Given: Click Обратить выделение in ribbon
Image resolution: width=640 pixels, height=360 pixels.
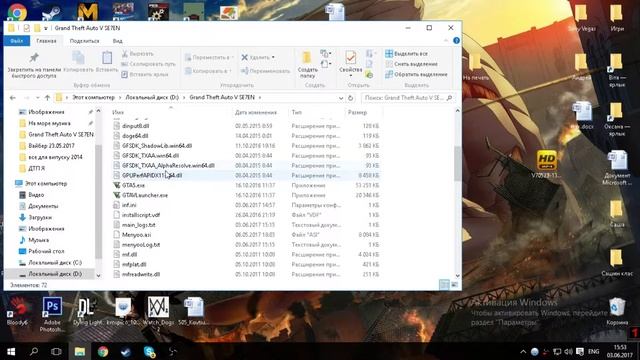Looking at the screenshot, I should point(416,74).
